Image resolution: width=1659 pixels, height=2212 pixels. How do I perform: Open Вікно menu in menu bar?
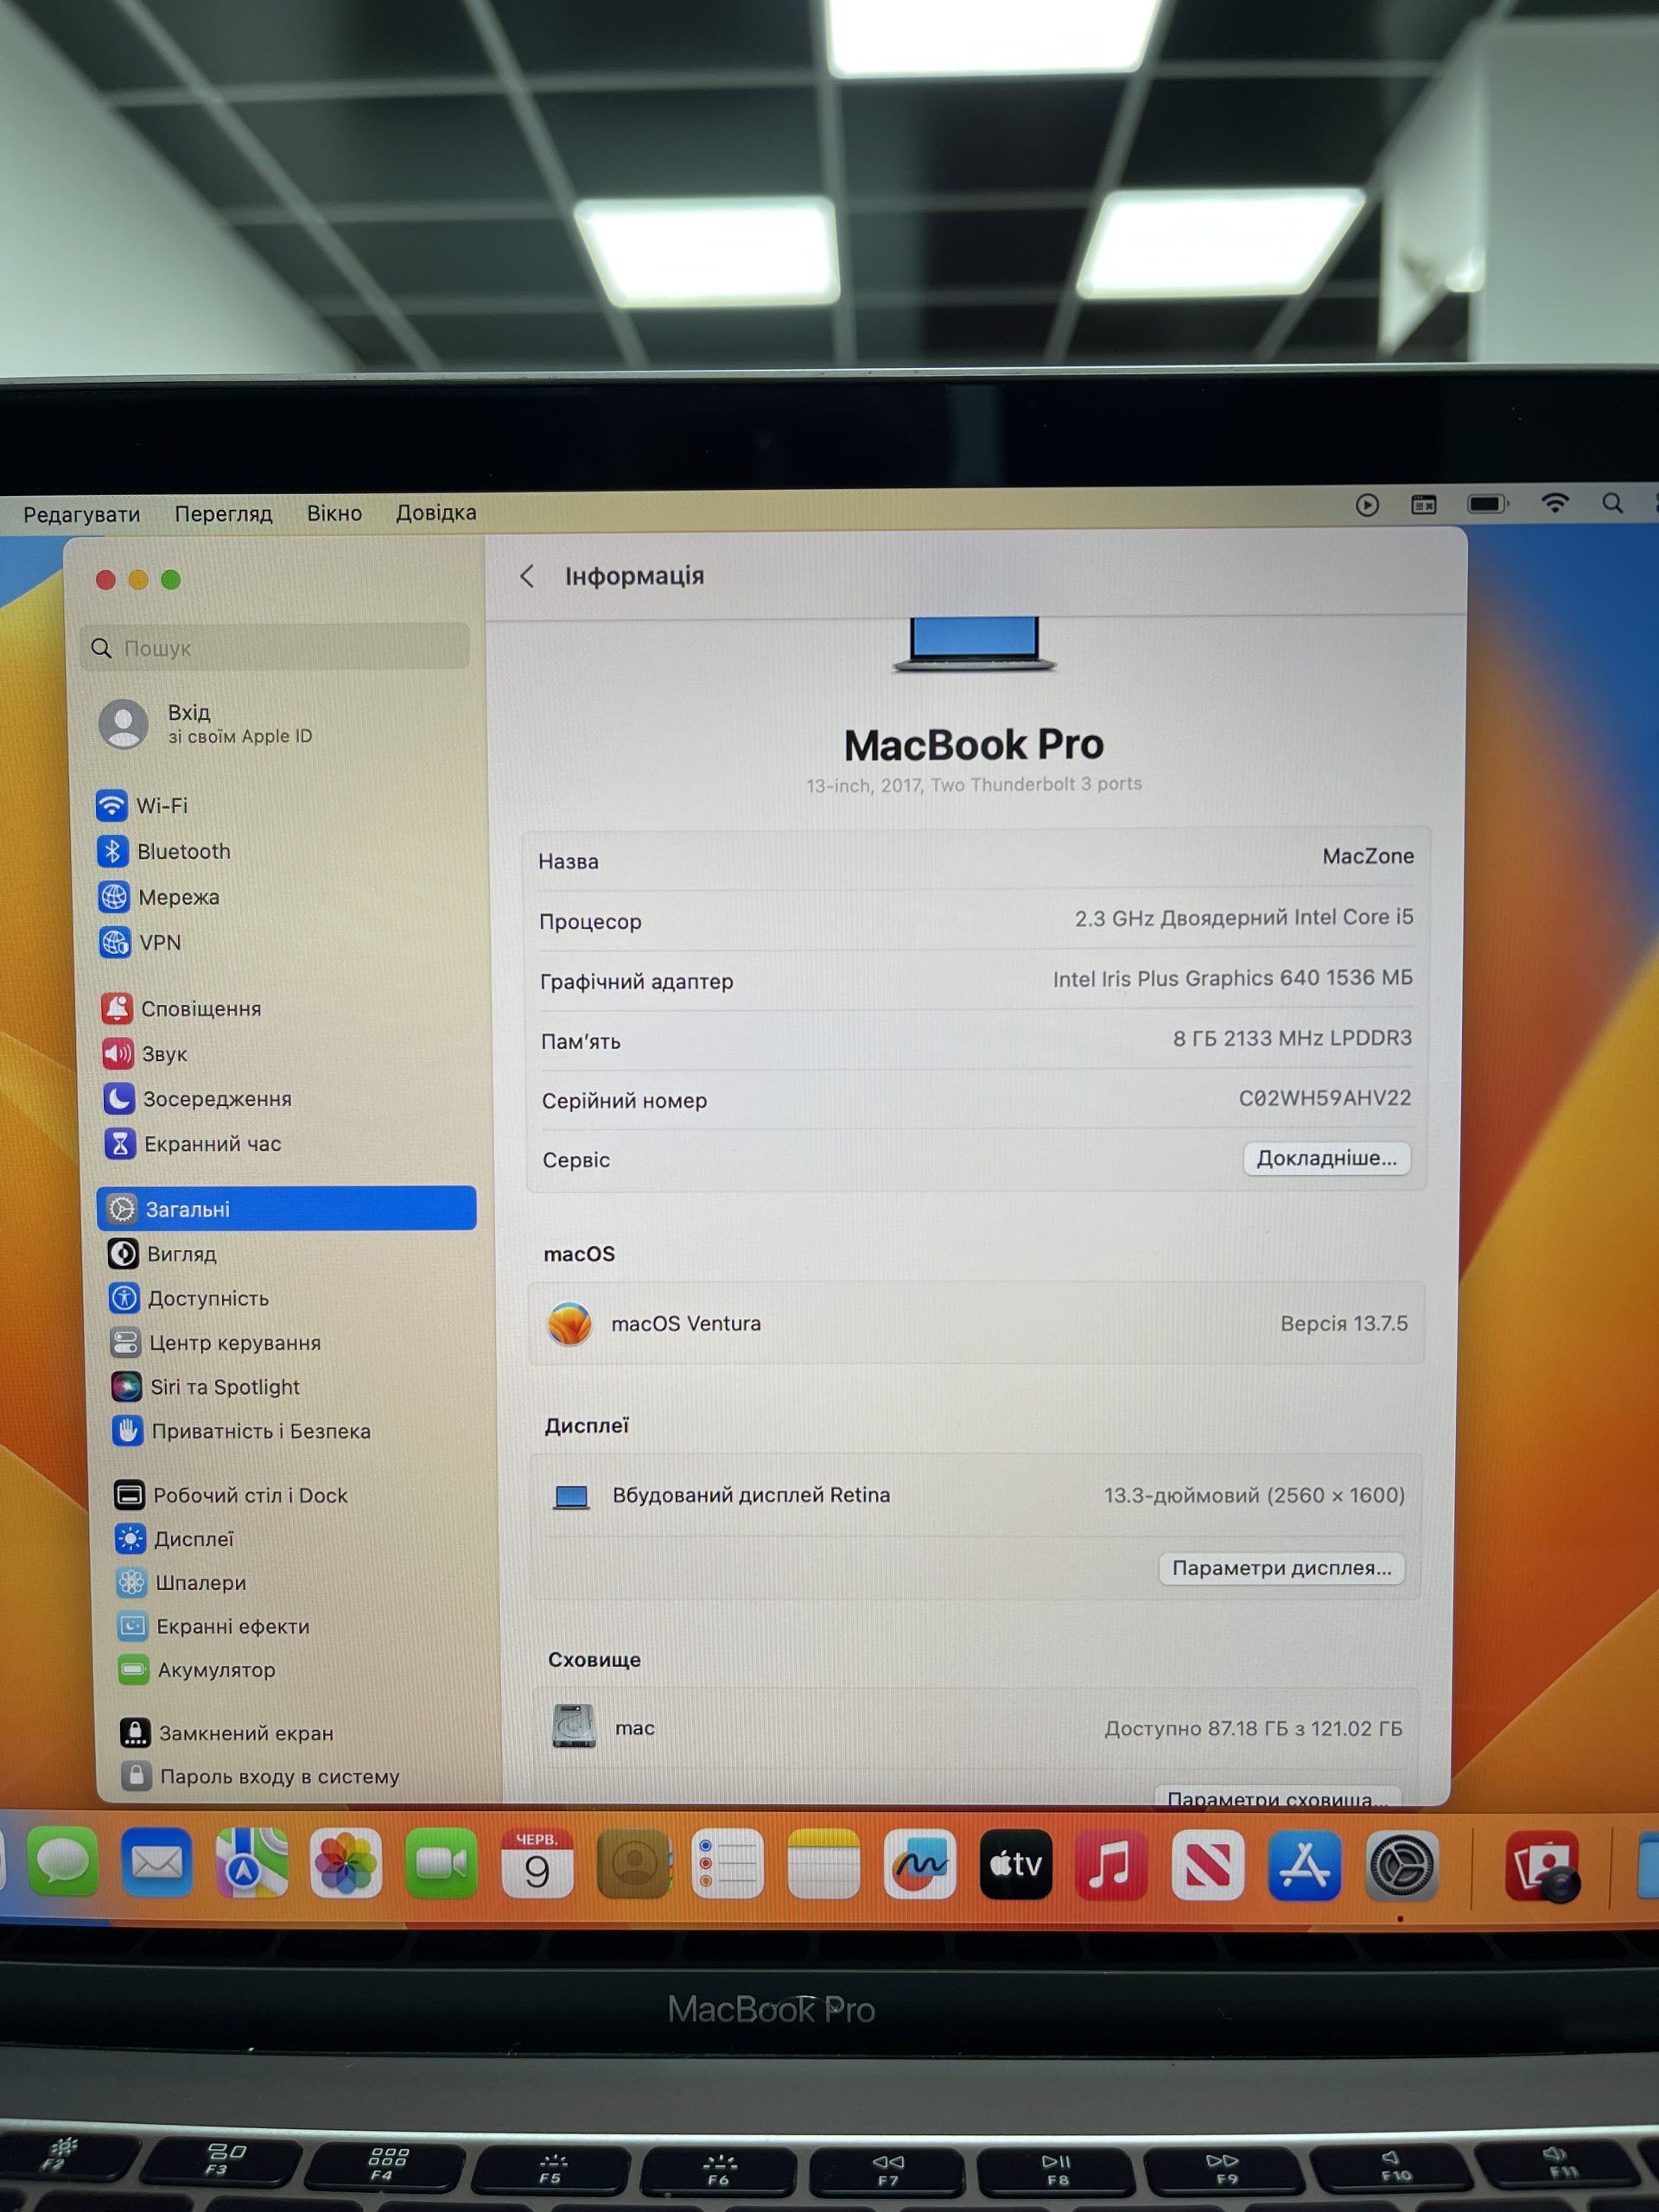tap(334, 512)
